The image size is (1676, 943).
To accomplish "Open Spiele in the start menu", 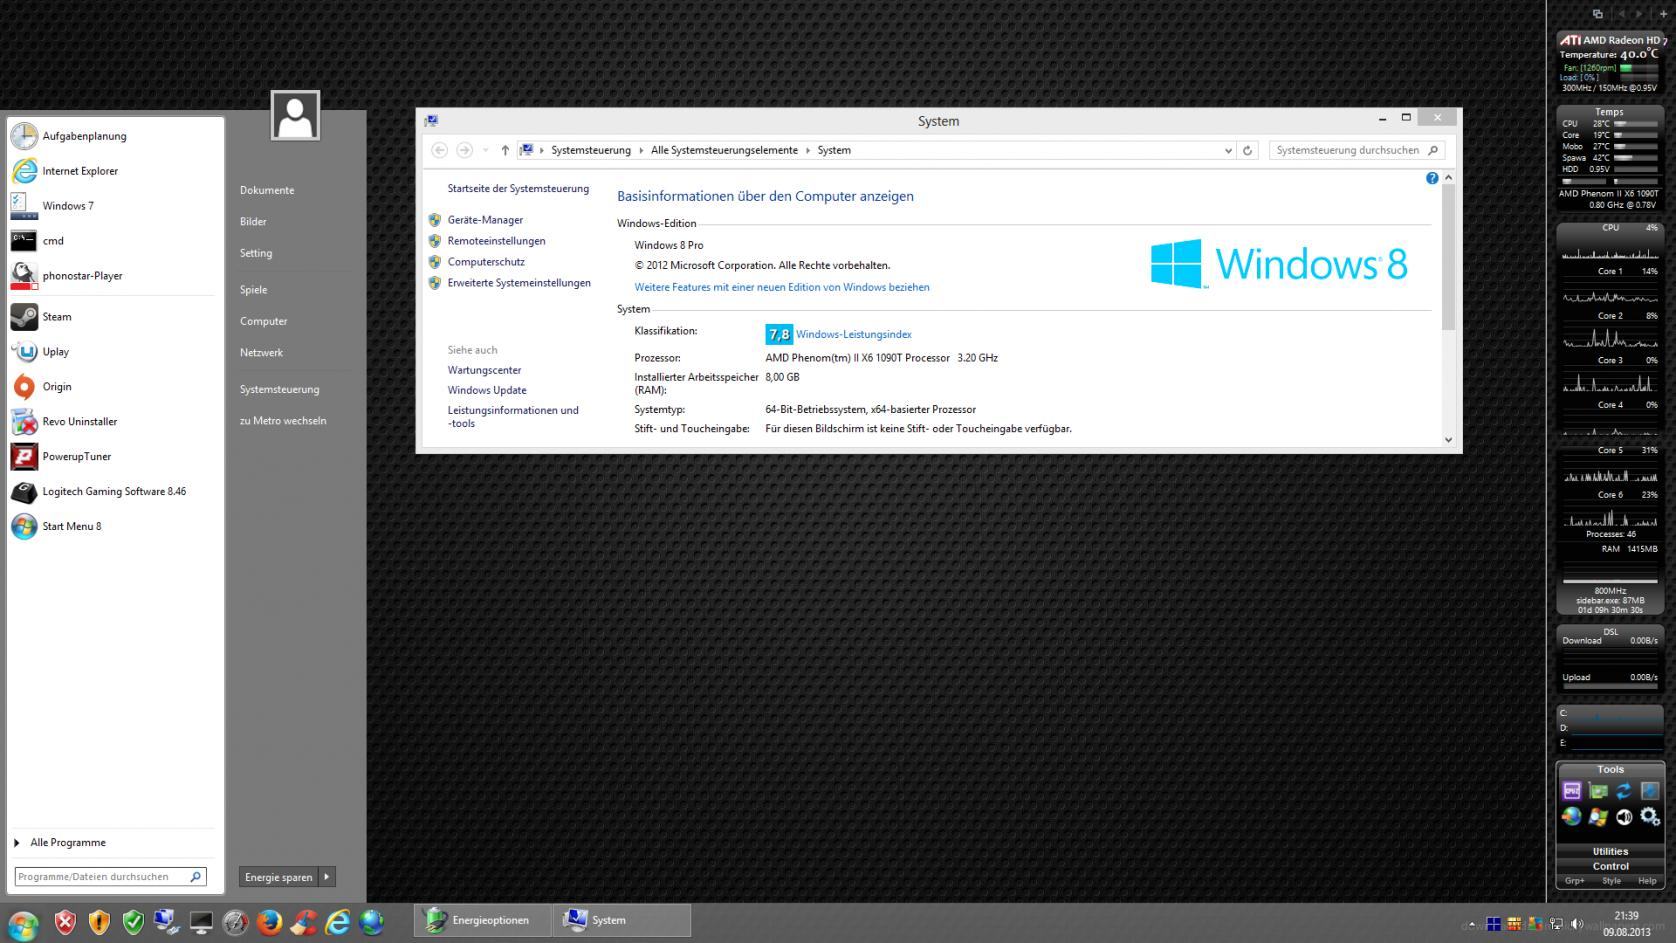I will point(253,290).
